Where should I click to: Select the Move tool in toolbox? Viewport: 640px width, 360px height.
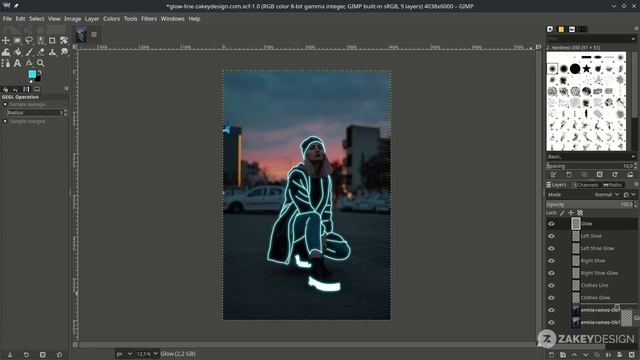(x=6, y=40)
